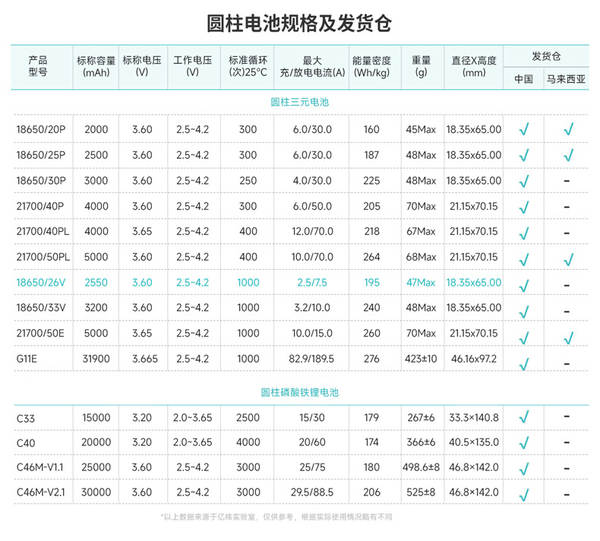600x541 pixels.
Task: Select model name C46M-V2.1
Action: [41, 492]
